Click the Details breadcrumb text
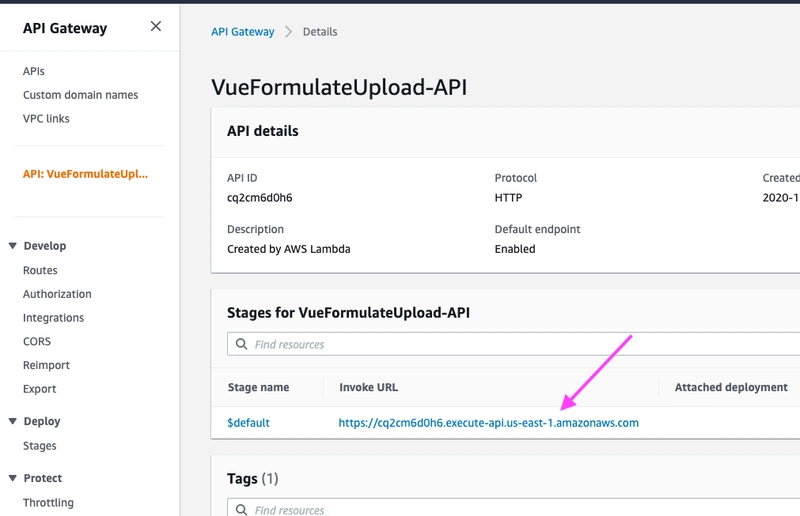The image size is (800, 516). [320, 32]
